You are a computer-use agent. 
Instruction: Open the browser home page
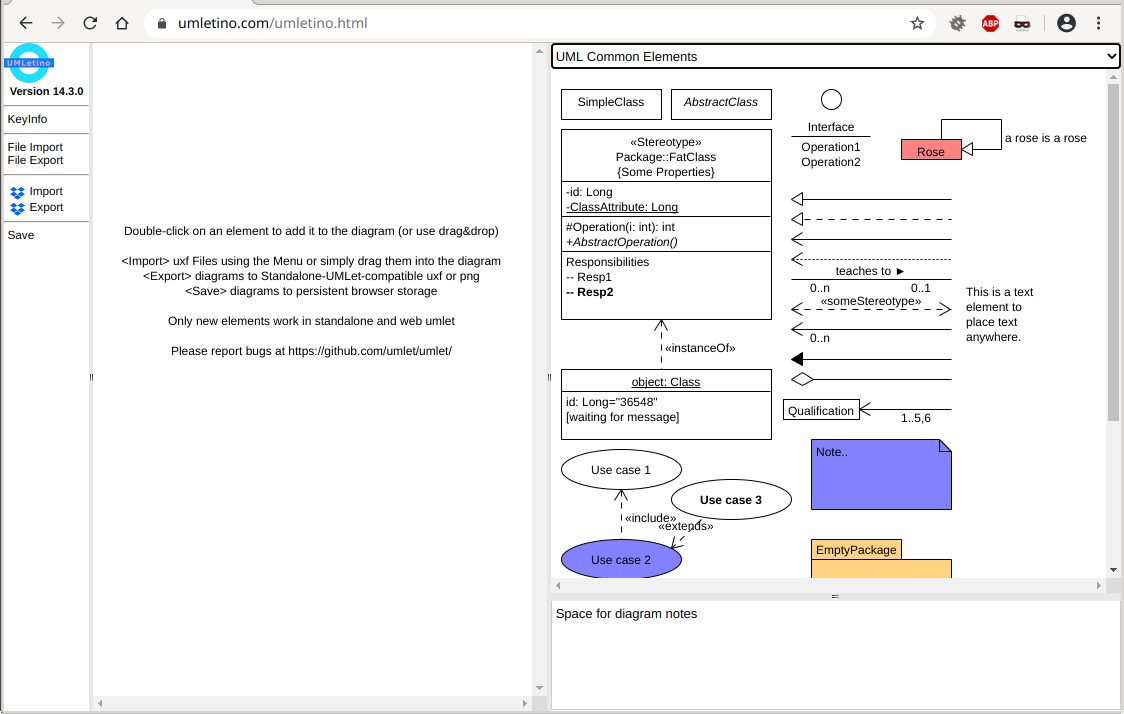click(122, 23)
